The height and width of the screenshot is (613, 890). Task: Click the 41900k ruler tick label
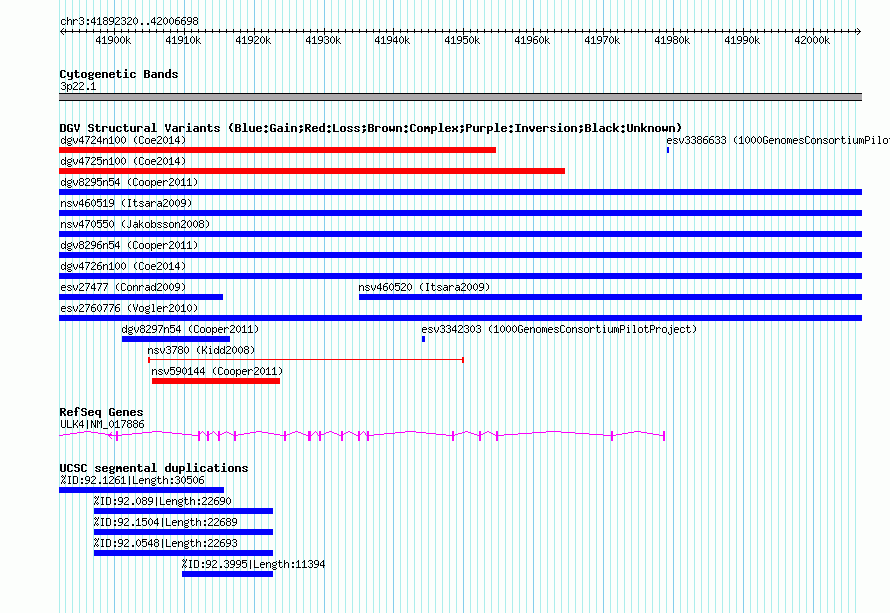point(113,40)
